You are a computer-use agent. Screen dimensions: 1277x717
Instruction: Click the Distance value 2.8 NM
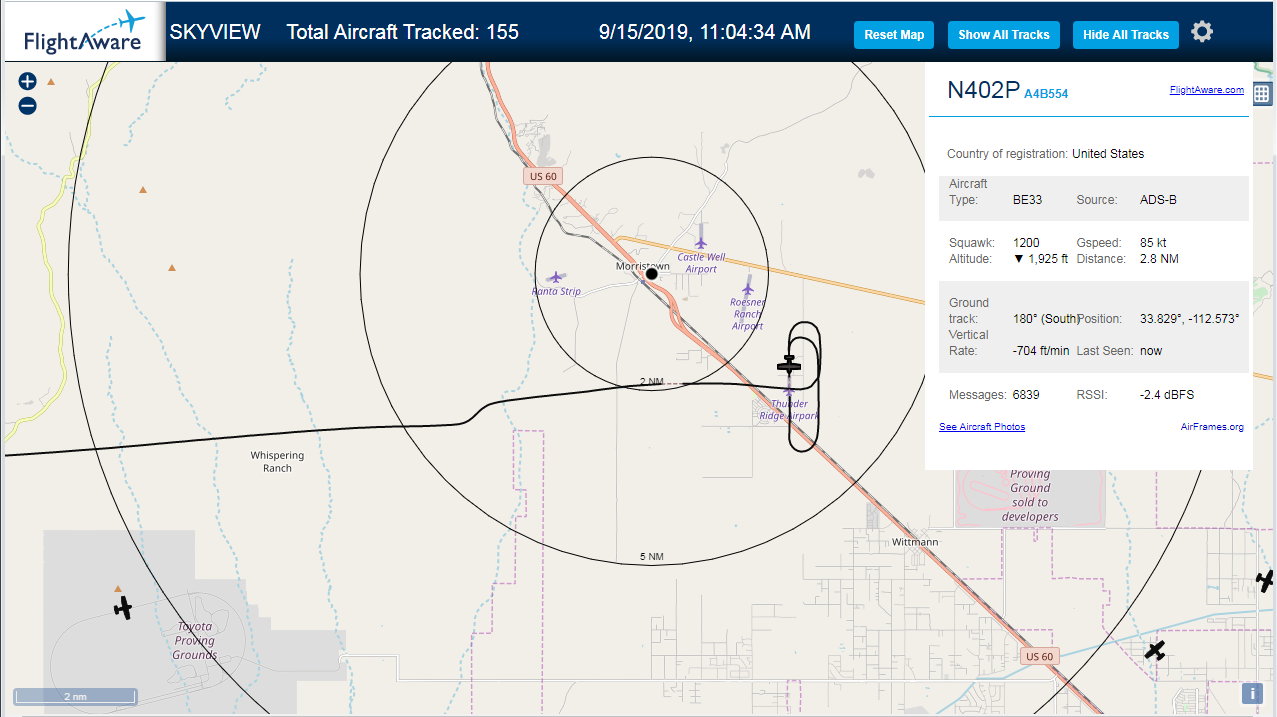(x=1159, y=259)
